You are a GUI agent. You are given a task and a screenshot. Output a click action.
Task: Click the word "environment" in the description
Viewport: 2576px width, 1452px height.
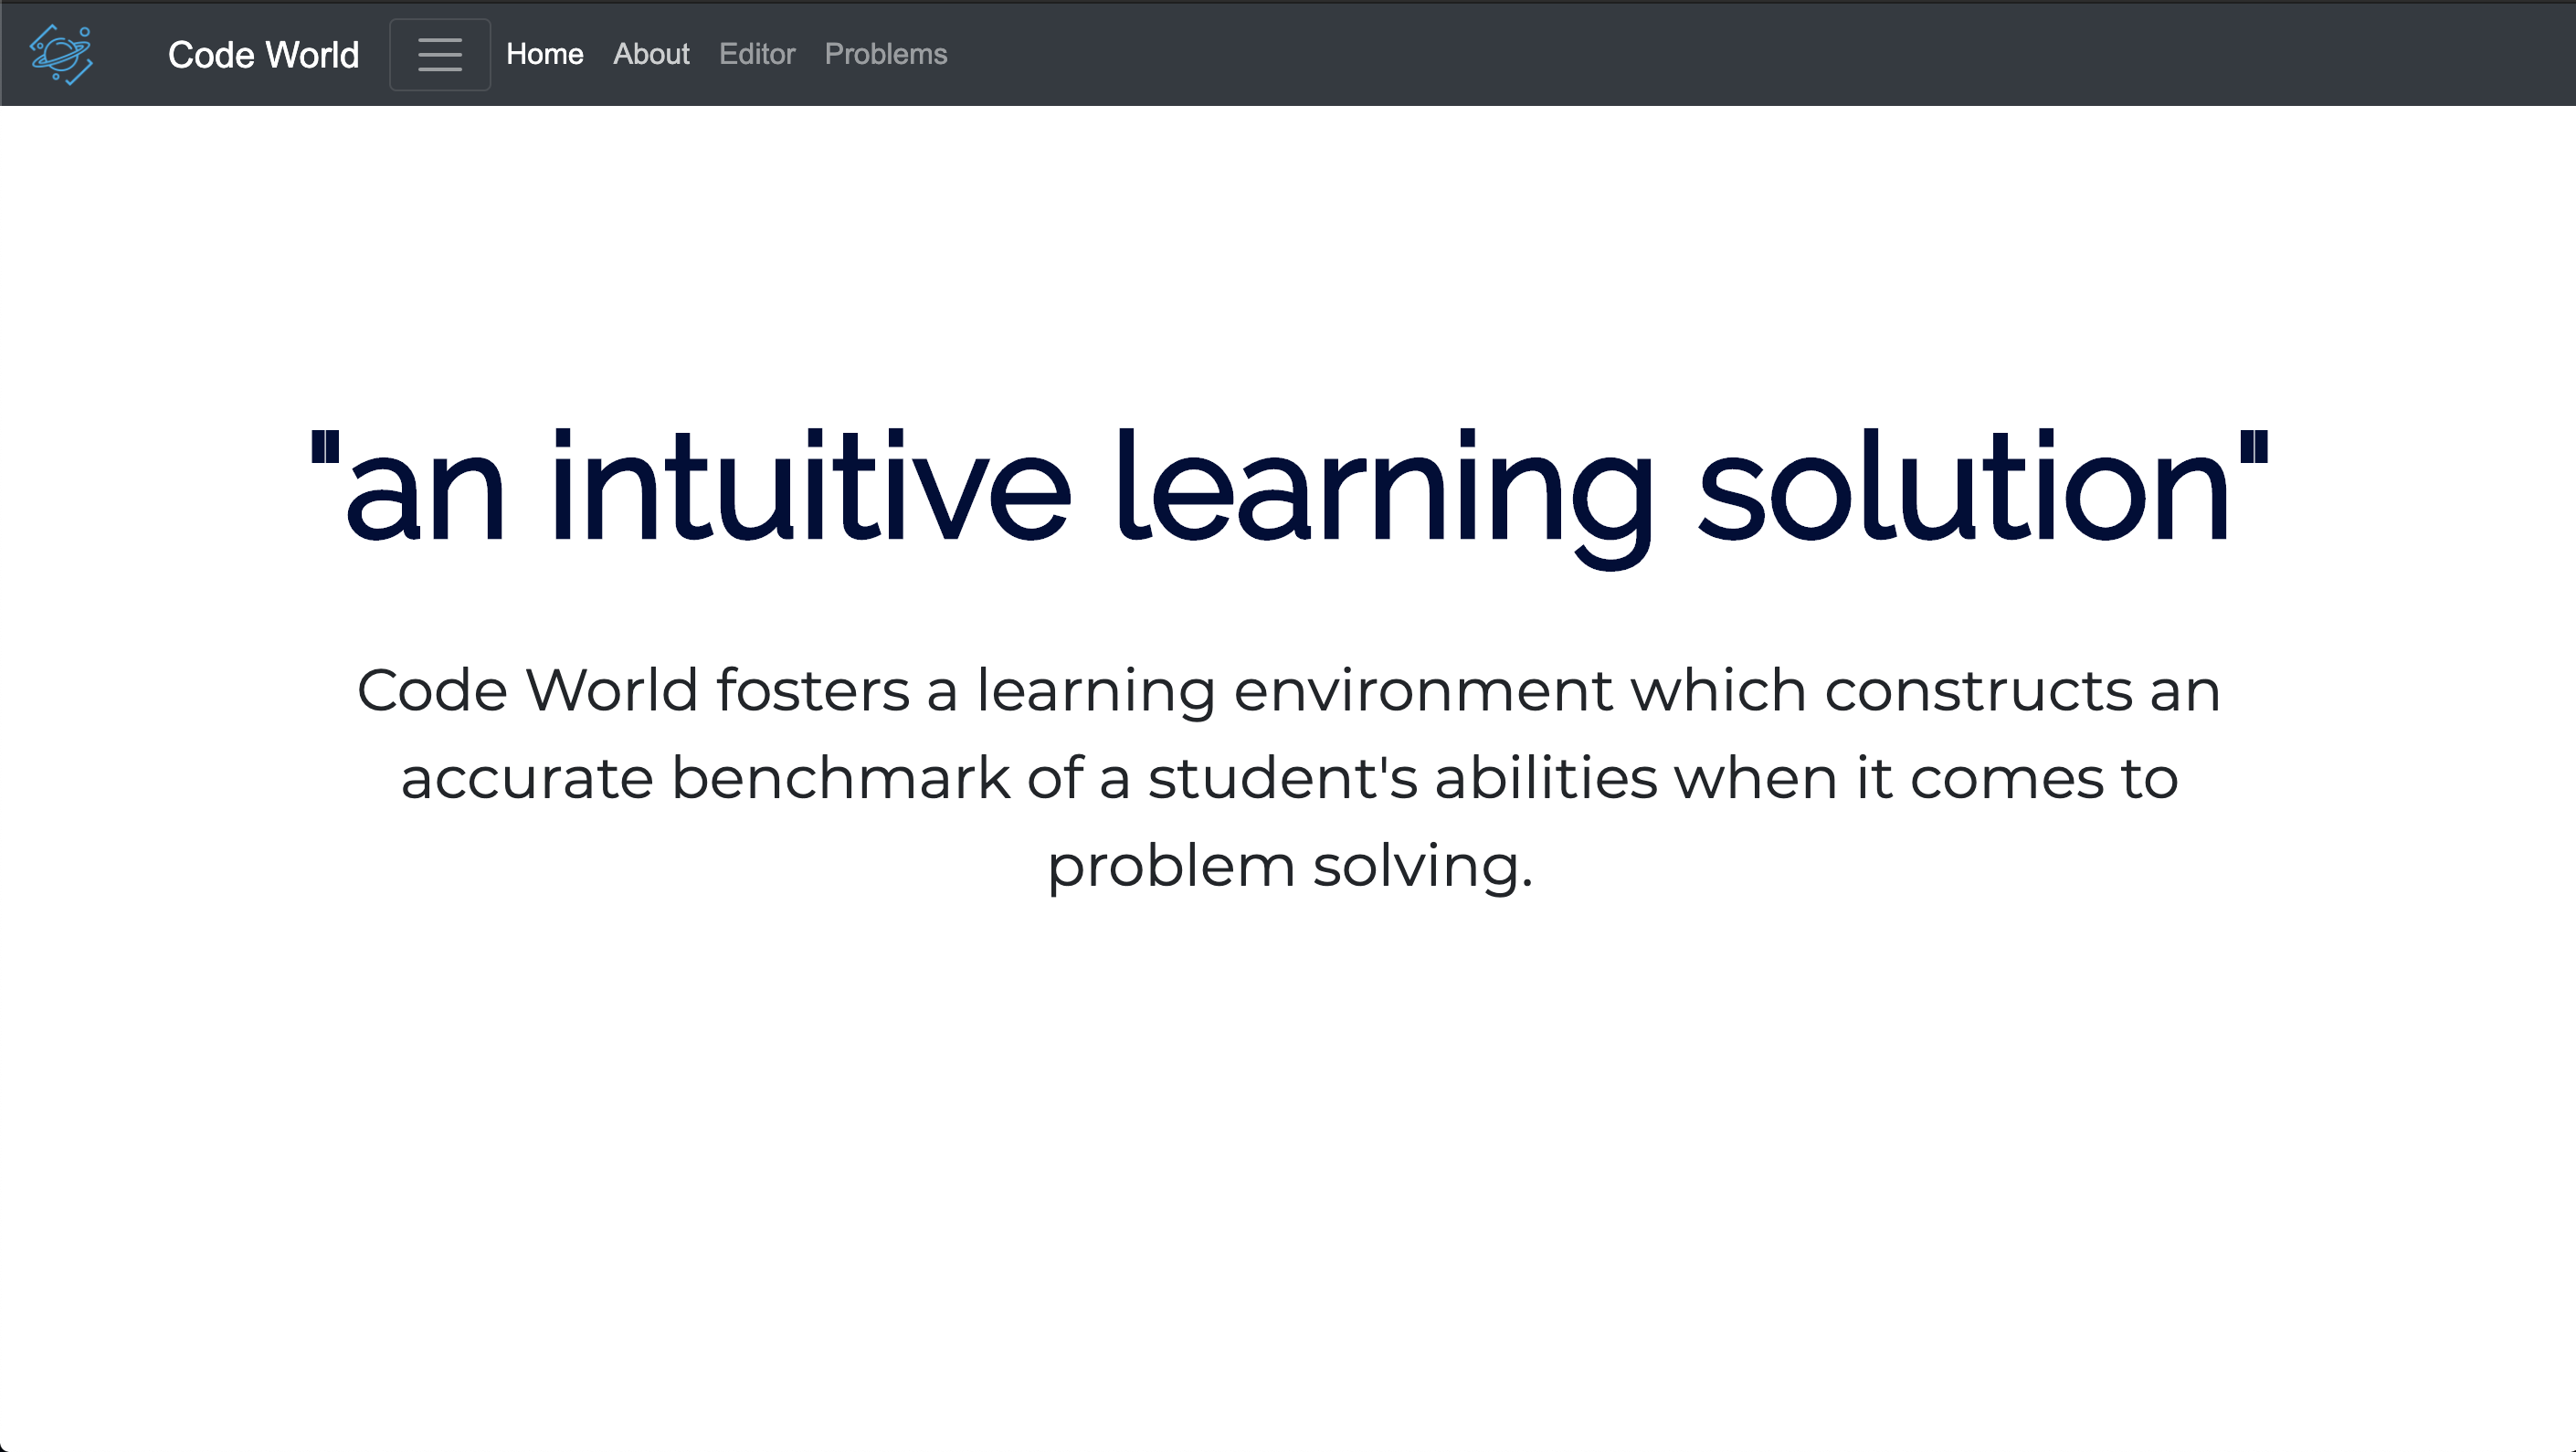[1423, 690]
